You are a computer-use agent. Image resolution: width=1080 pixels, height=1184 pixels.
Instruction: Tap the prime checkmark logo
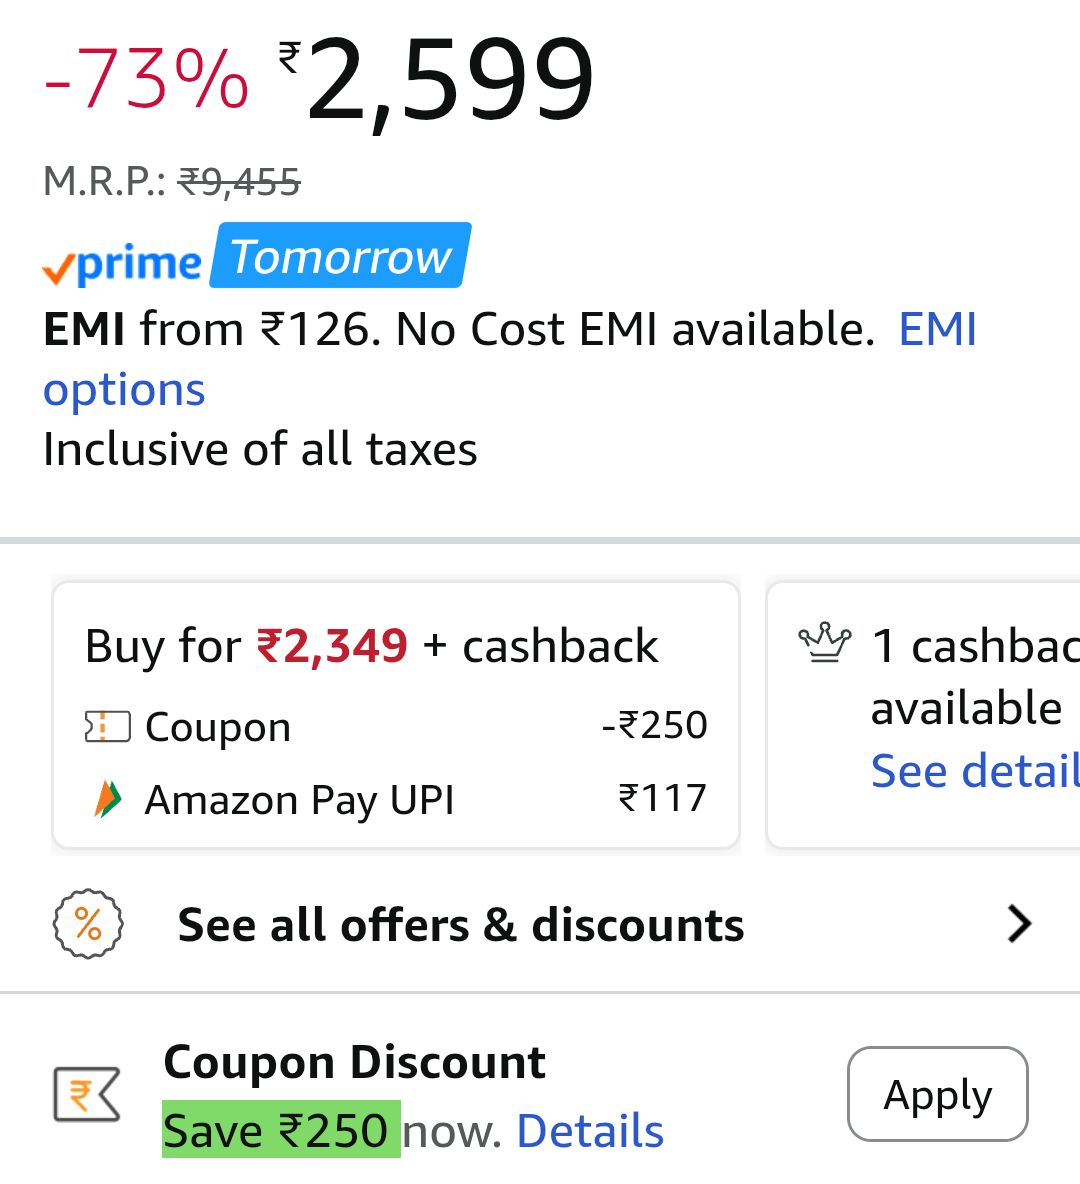tap(122, 263)
